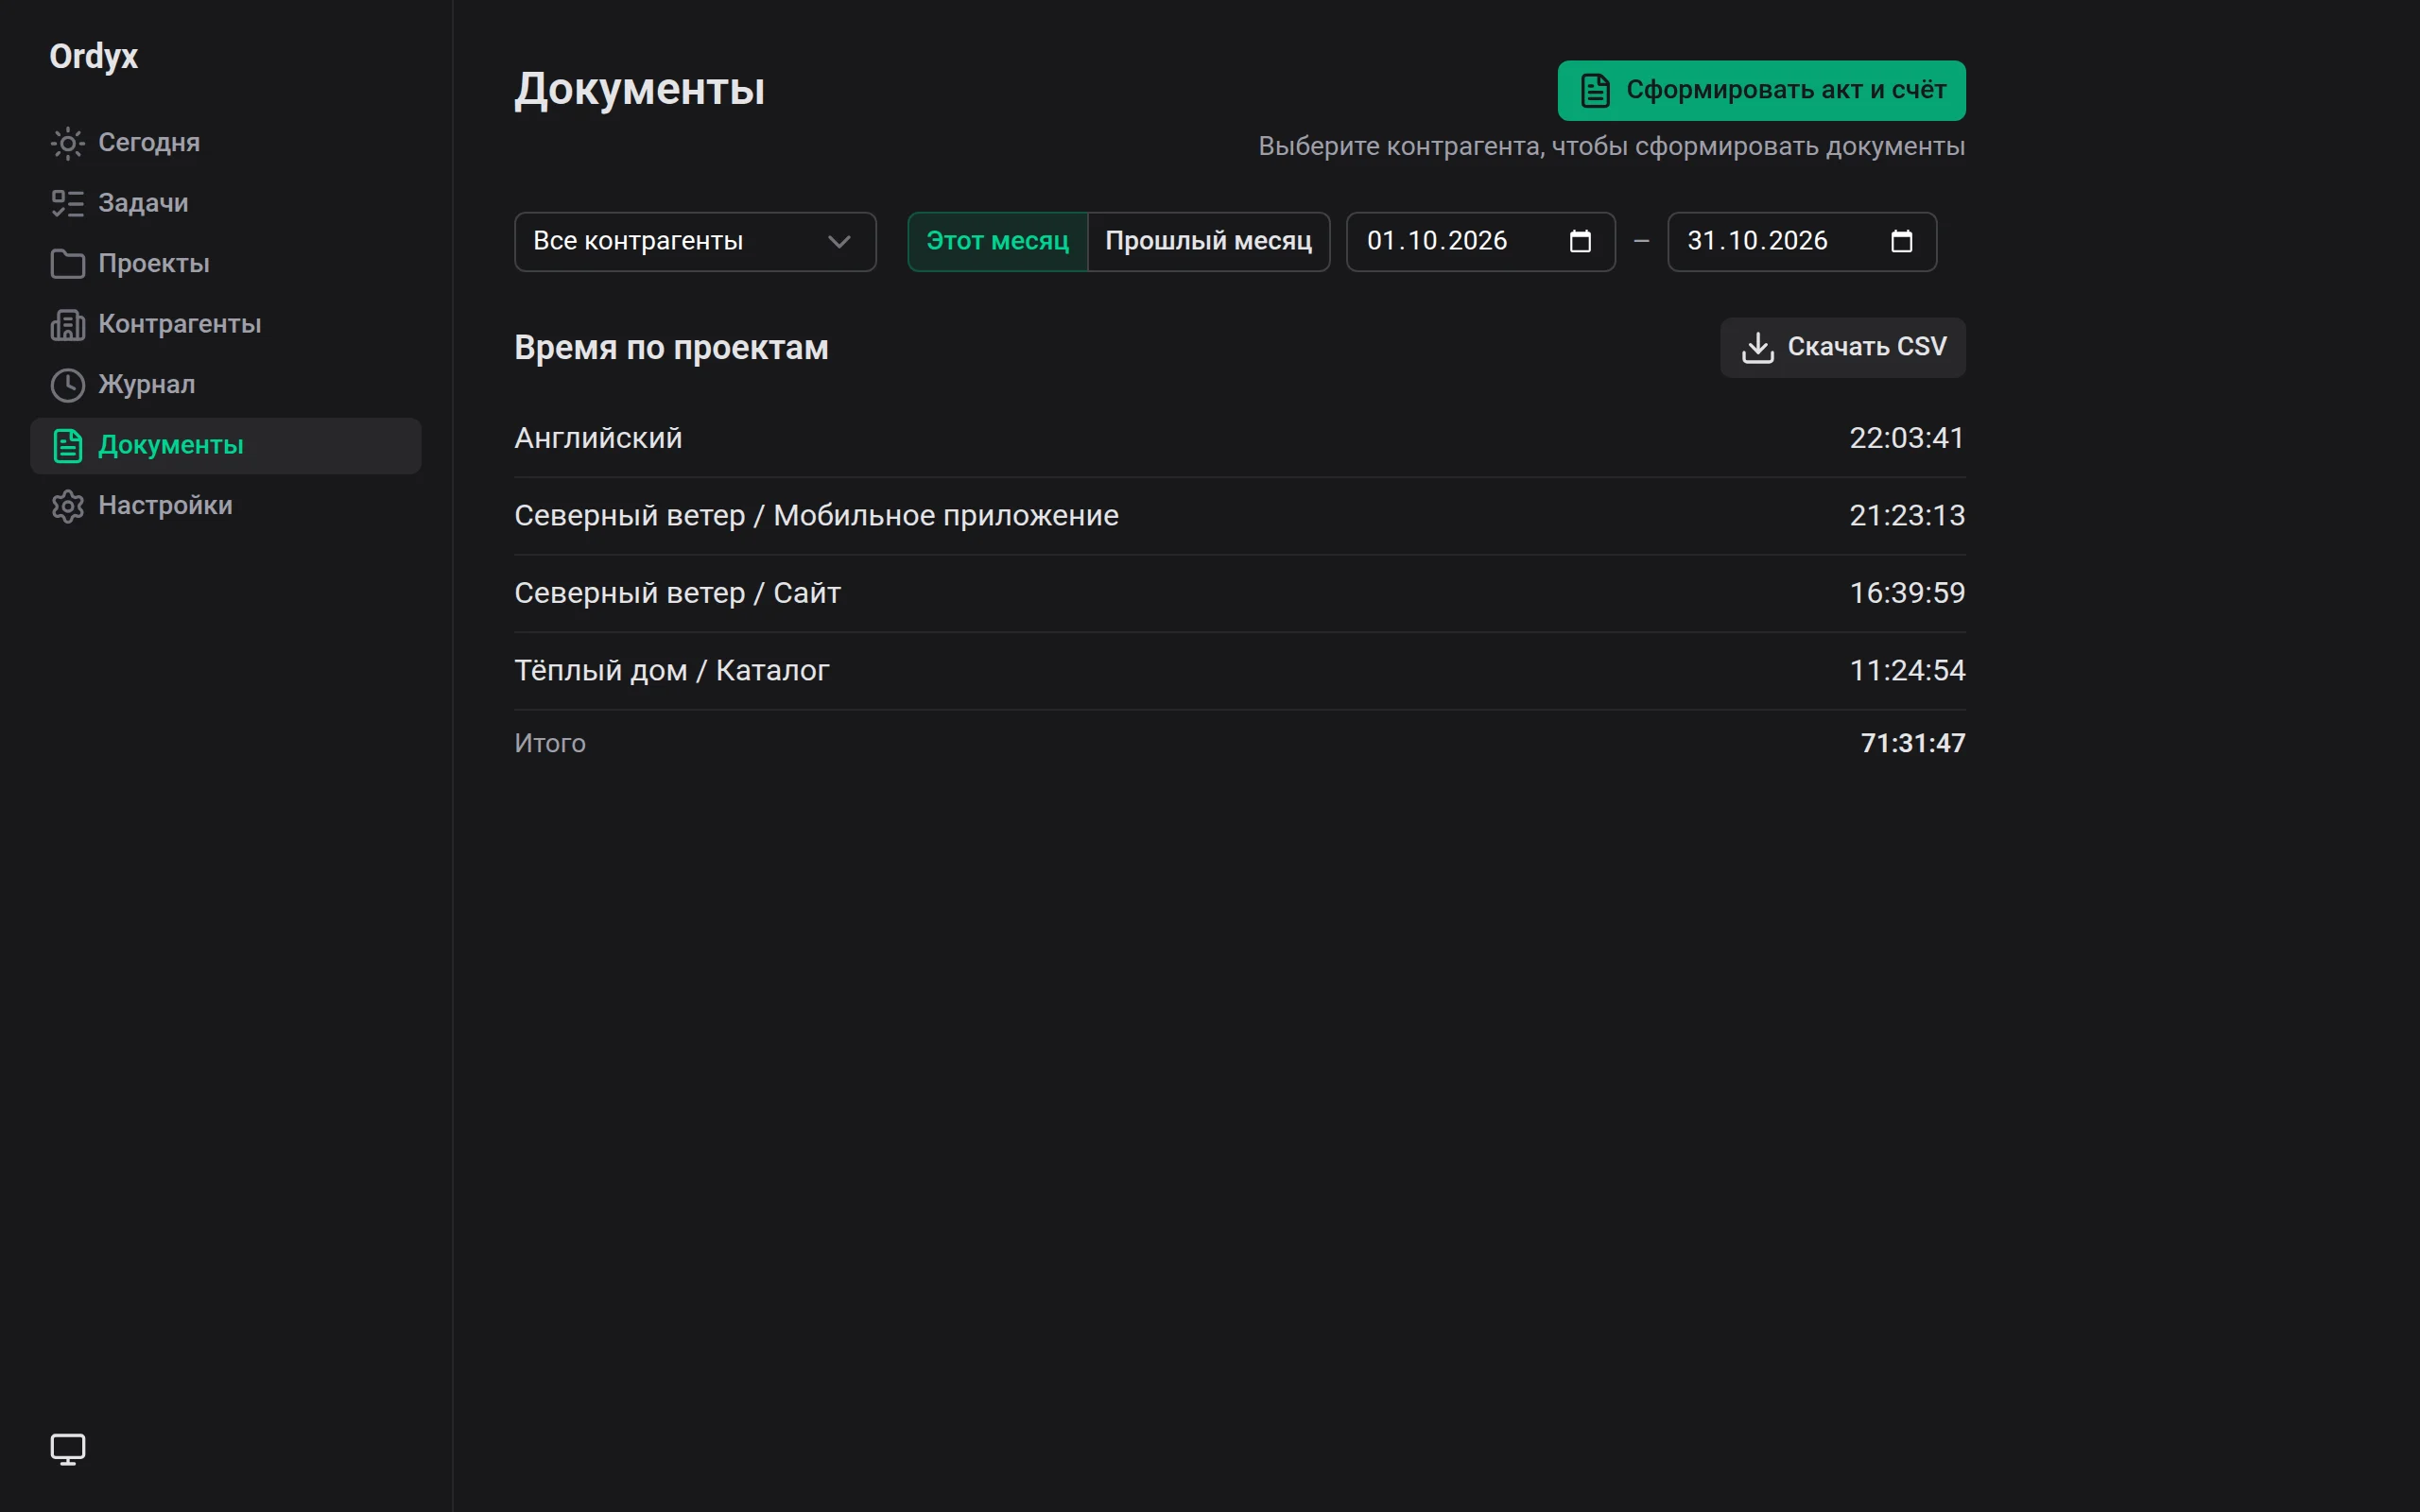Click the time value 21:23:13
The image size is (2420, 1512).
pos(1907,516)
